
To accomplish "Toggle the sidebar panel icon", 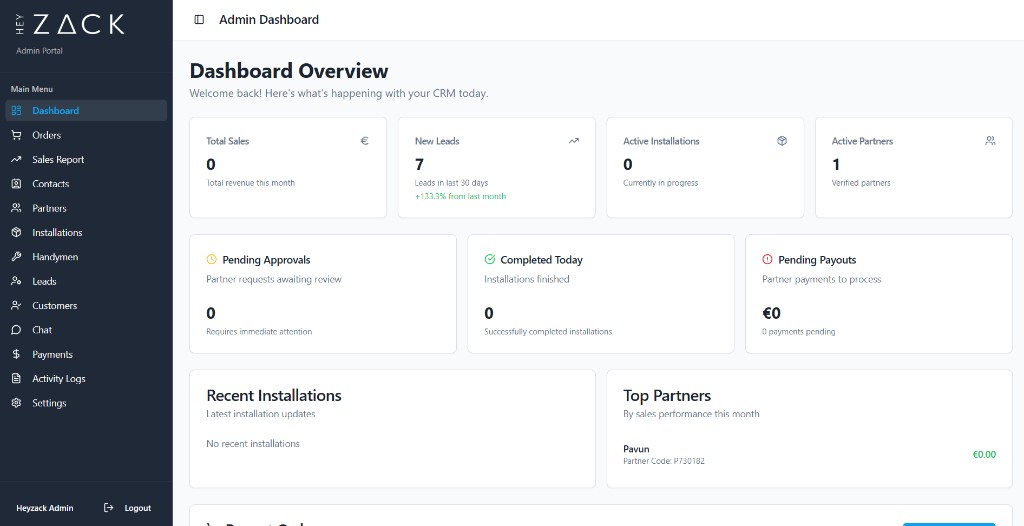I will pyautogui.click(x=200, y=20).
